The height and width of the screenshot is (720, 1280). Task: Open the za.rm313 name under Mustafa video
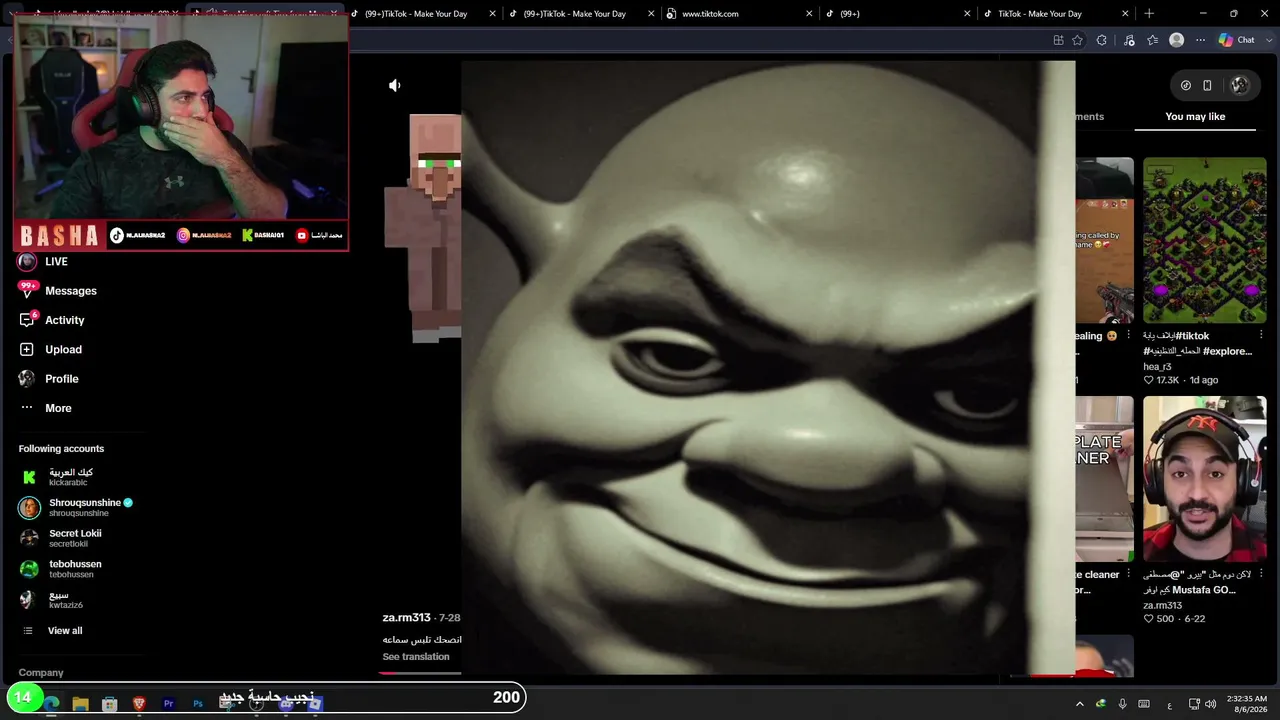1162,606
